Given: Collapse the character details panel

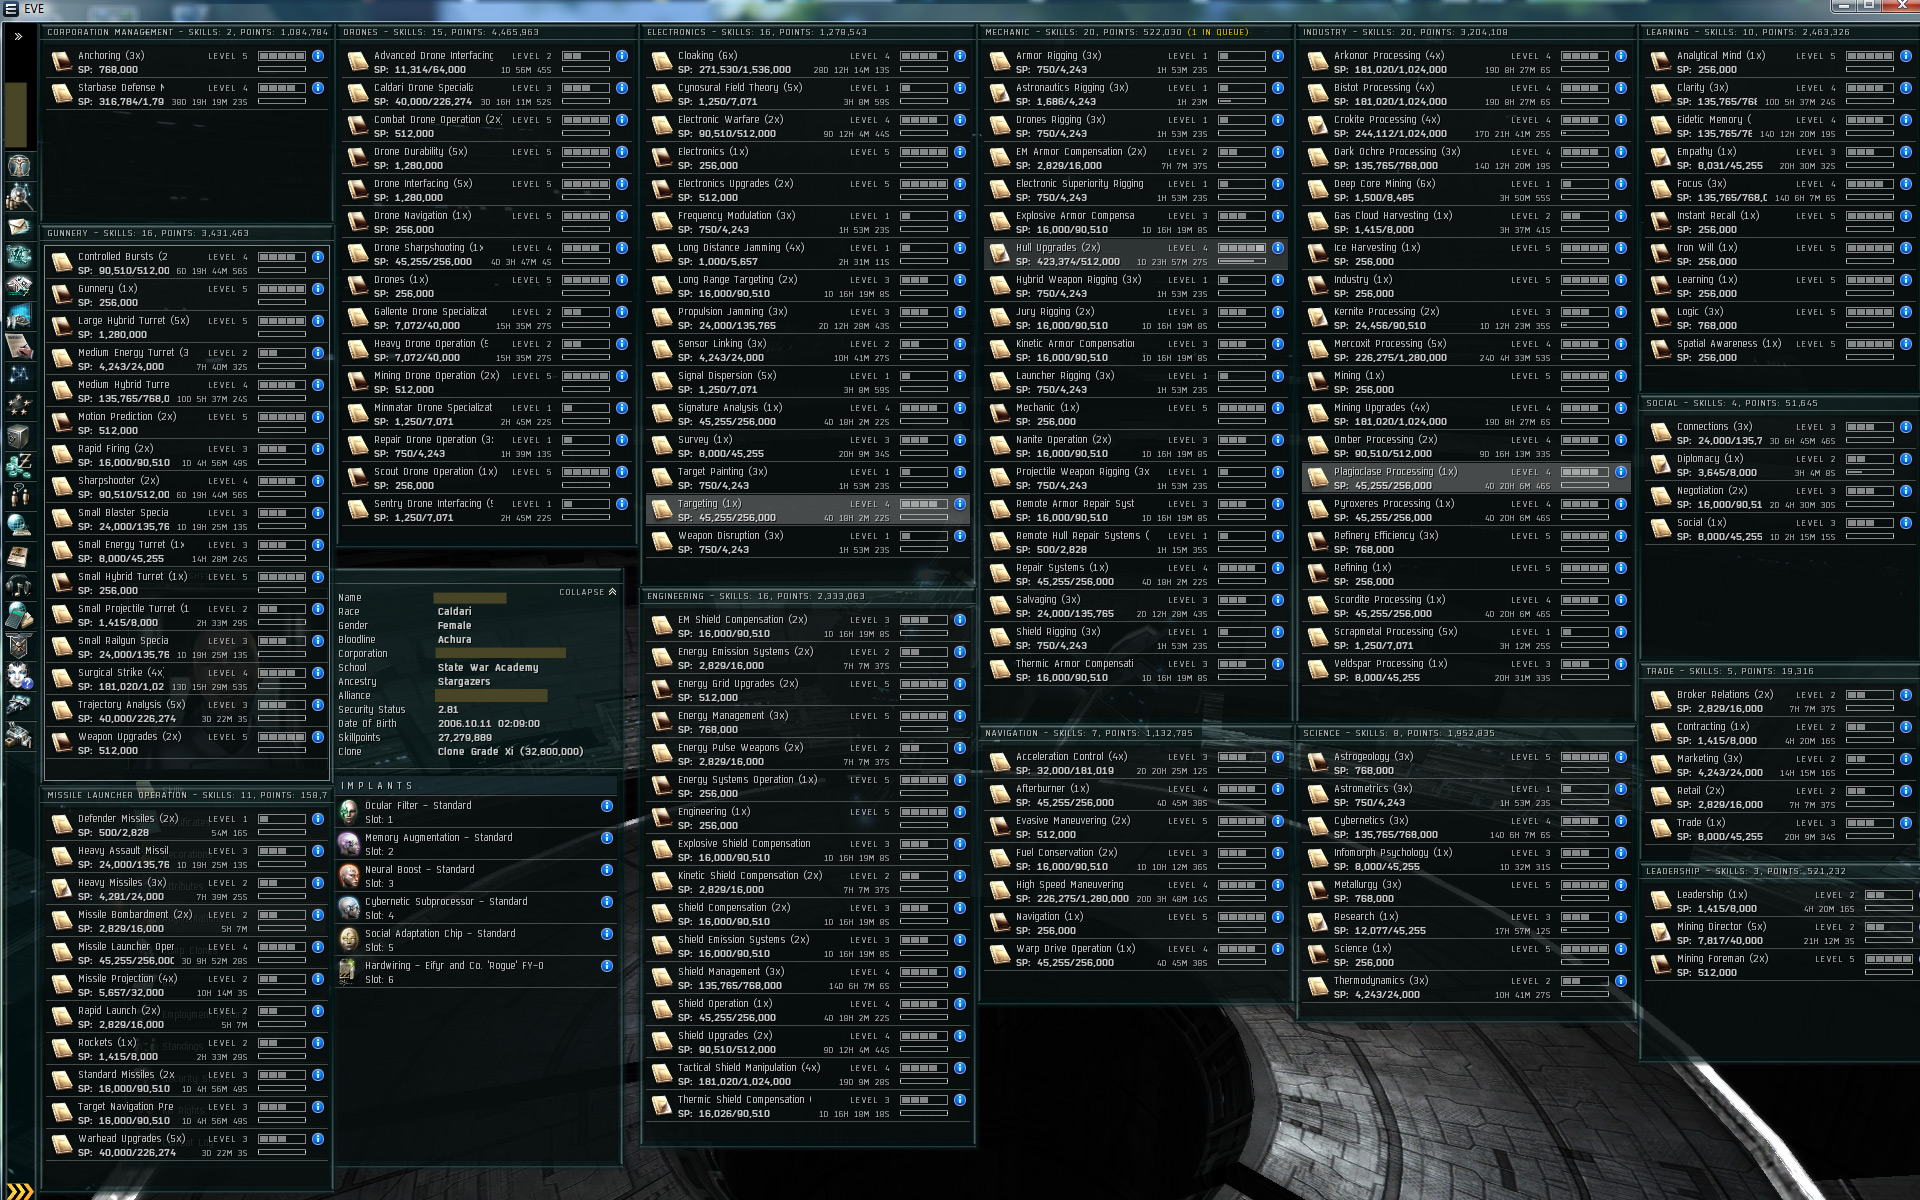Looking at the screenshot, I should pyautogui.click(x=588, y=592).
